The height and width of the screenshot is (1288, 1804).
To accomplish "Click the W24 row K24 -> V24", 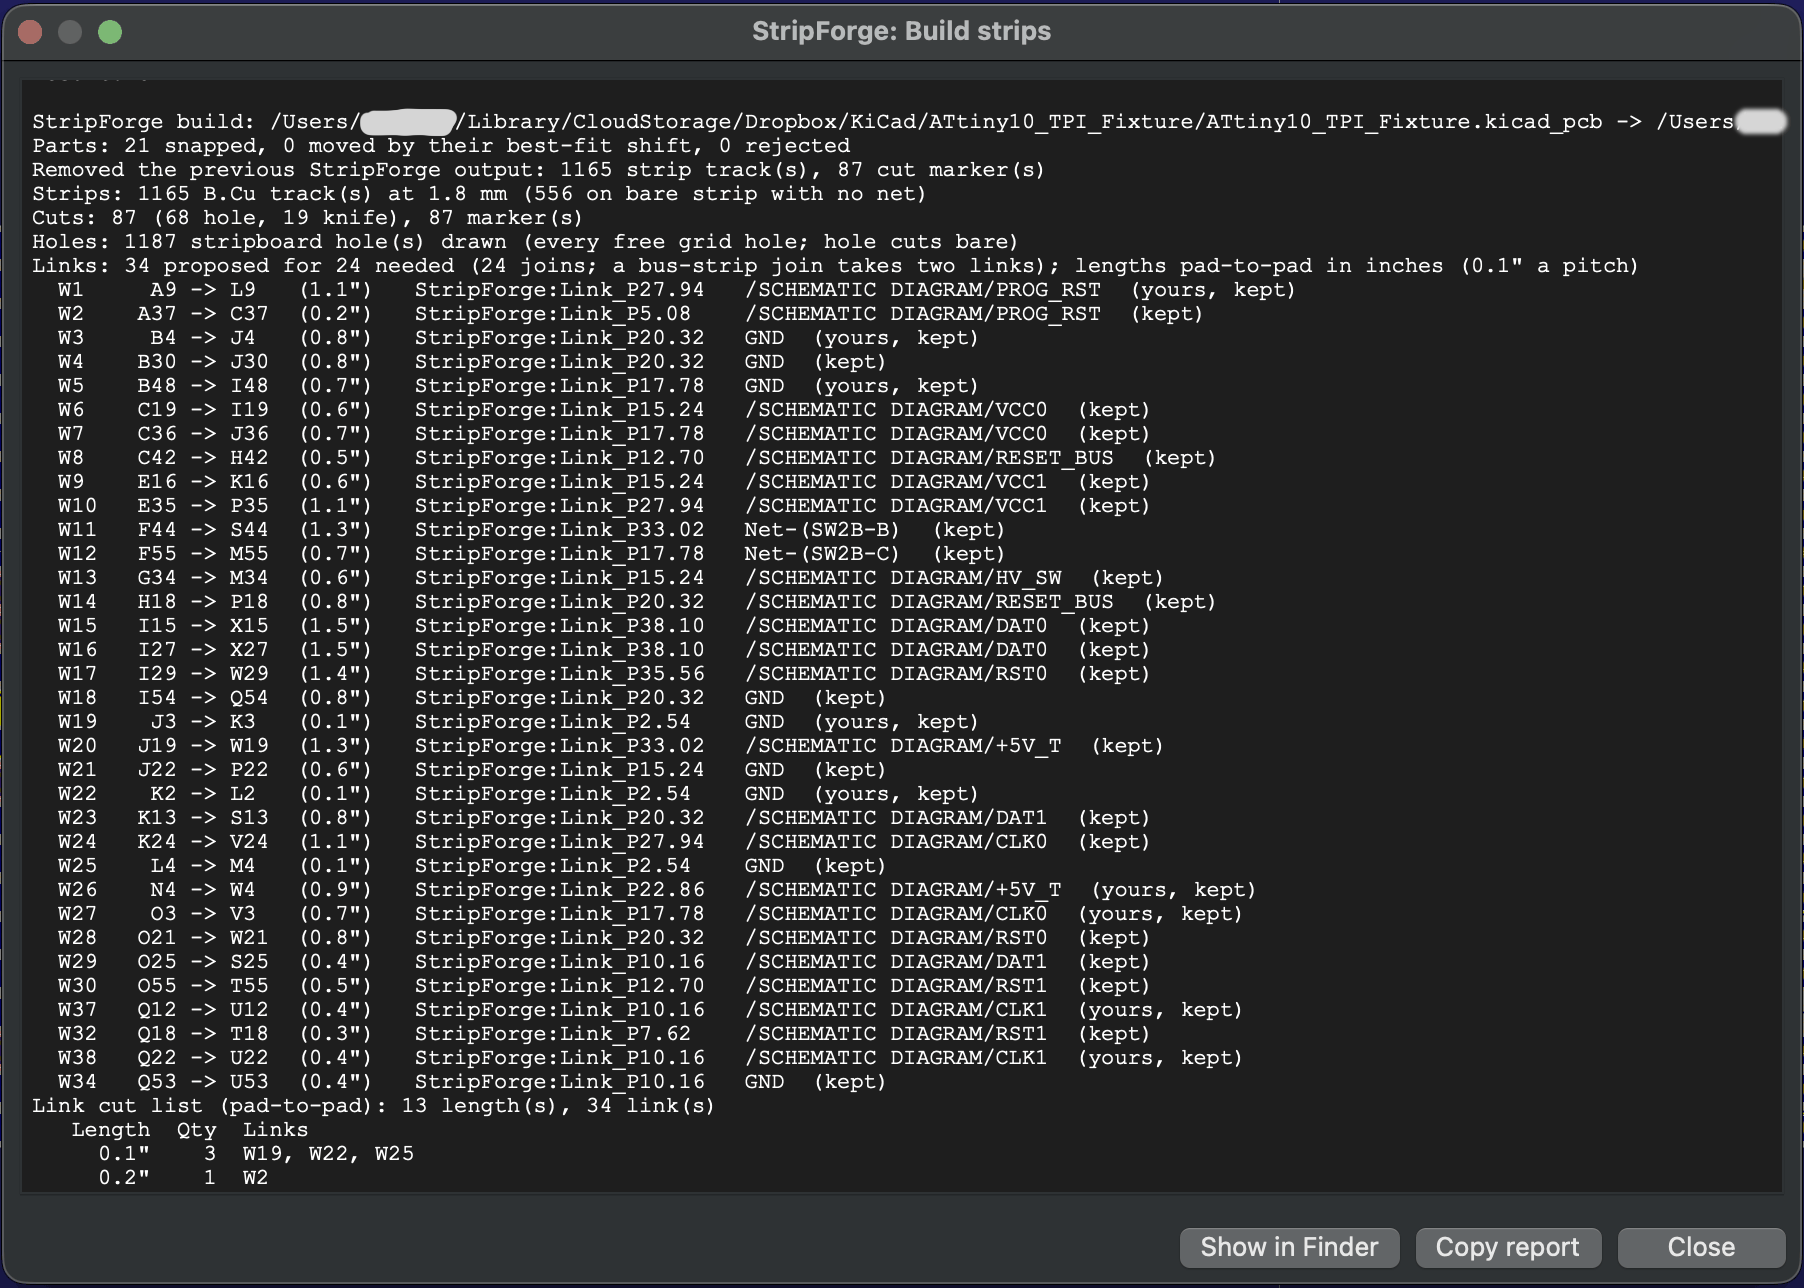I will pyautogui.click(x=604, y=842).
